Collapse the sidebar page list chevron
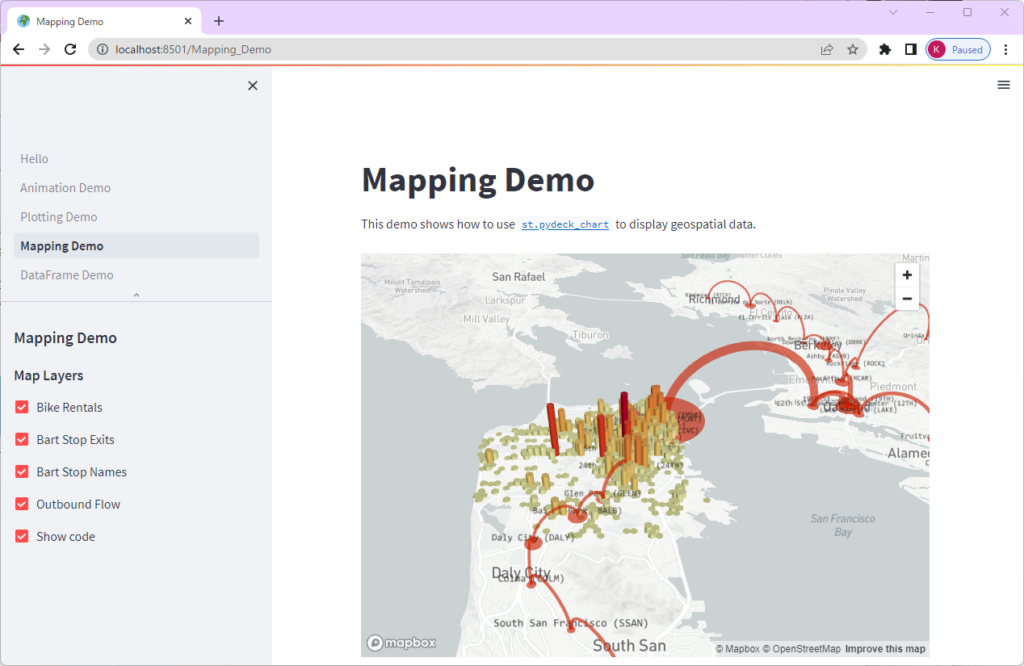 click(136, 295)
